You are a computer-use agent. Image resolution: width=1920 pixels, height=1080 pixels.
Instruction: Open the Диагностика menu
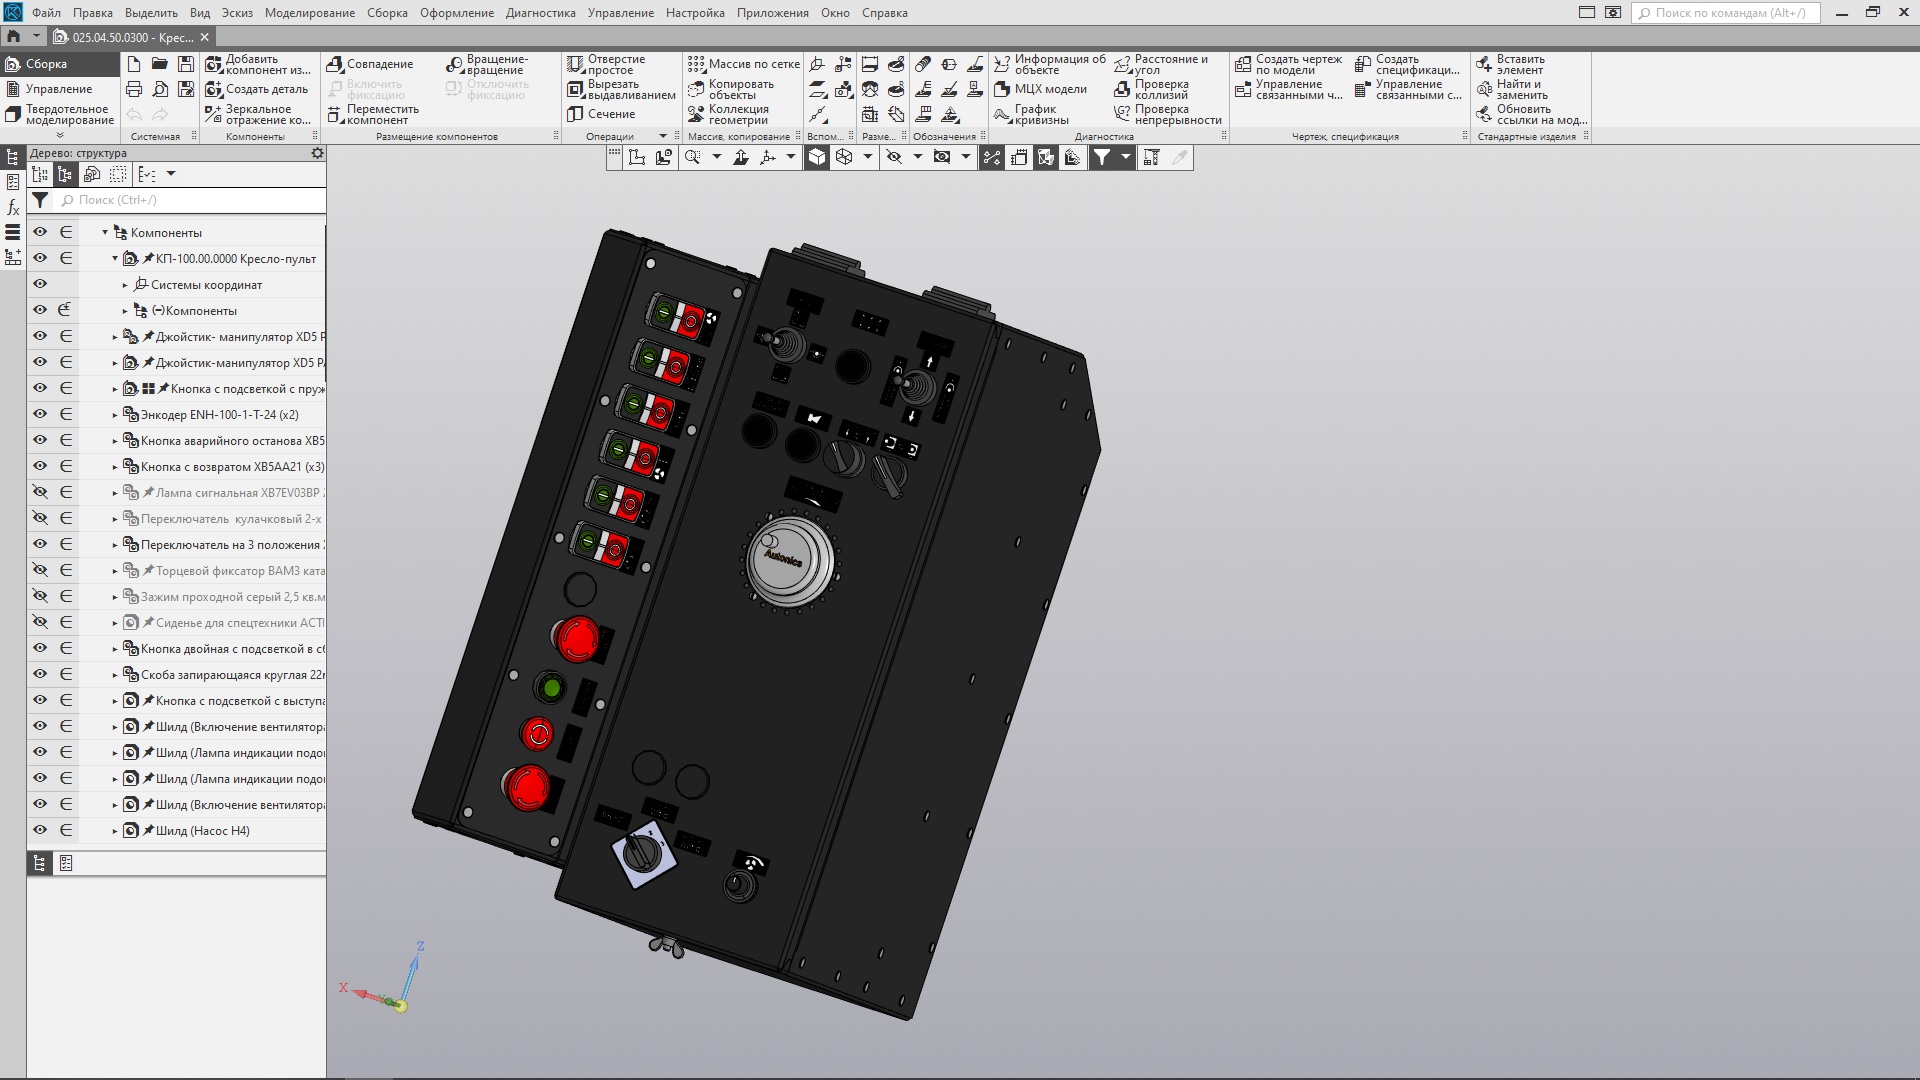(x=540, y=13)
